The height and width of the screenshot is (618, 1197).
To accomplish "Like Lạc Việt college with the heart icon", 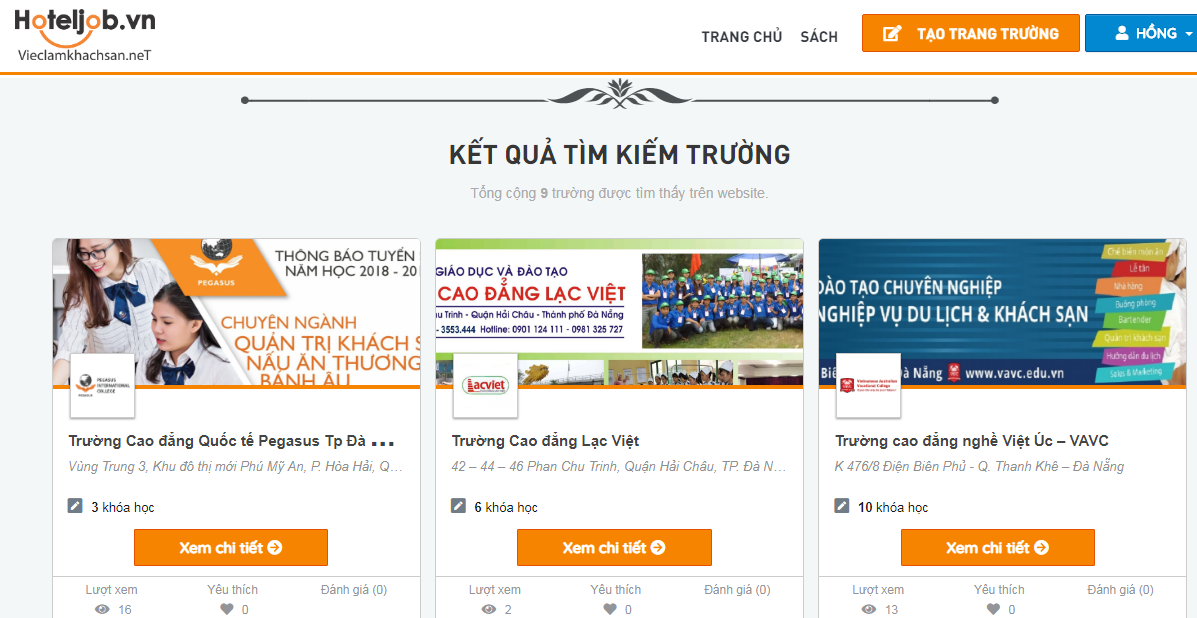I will click(610, 609).
